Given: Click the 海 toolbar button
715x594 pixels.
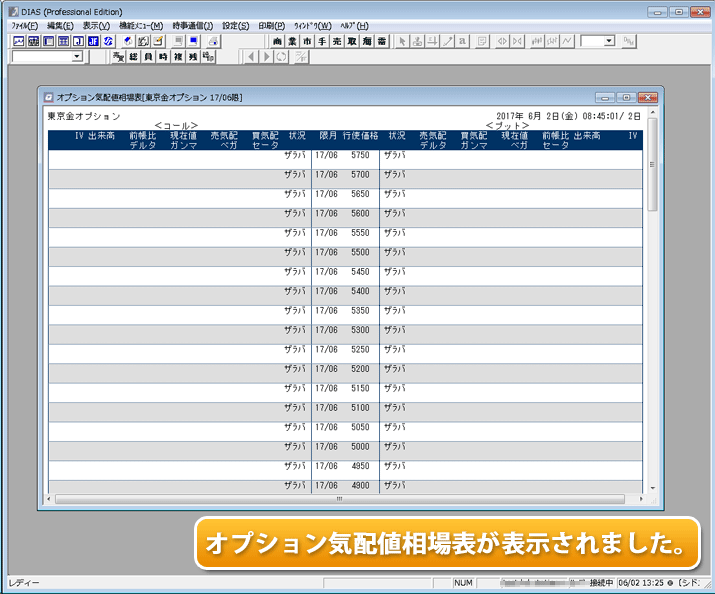Looking at the screenshot, I should (x=368, y=41).
